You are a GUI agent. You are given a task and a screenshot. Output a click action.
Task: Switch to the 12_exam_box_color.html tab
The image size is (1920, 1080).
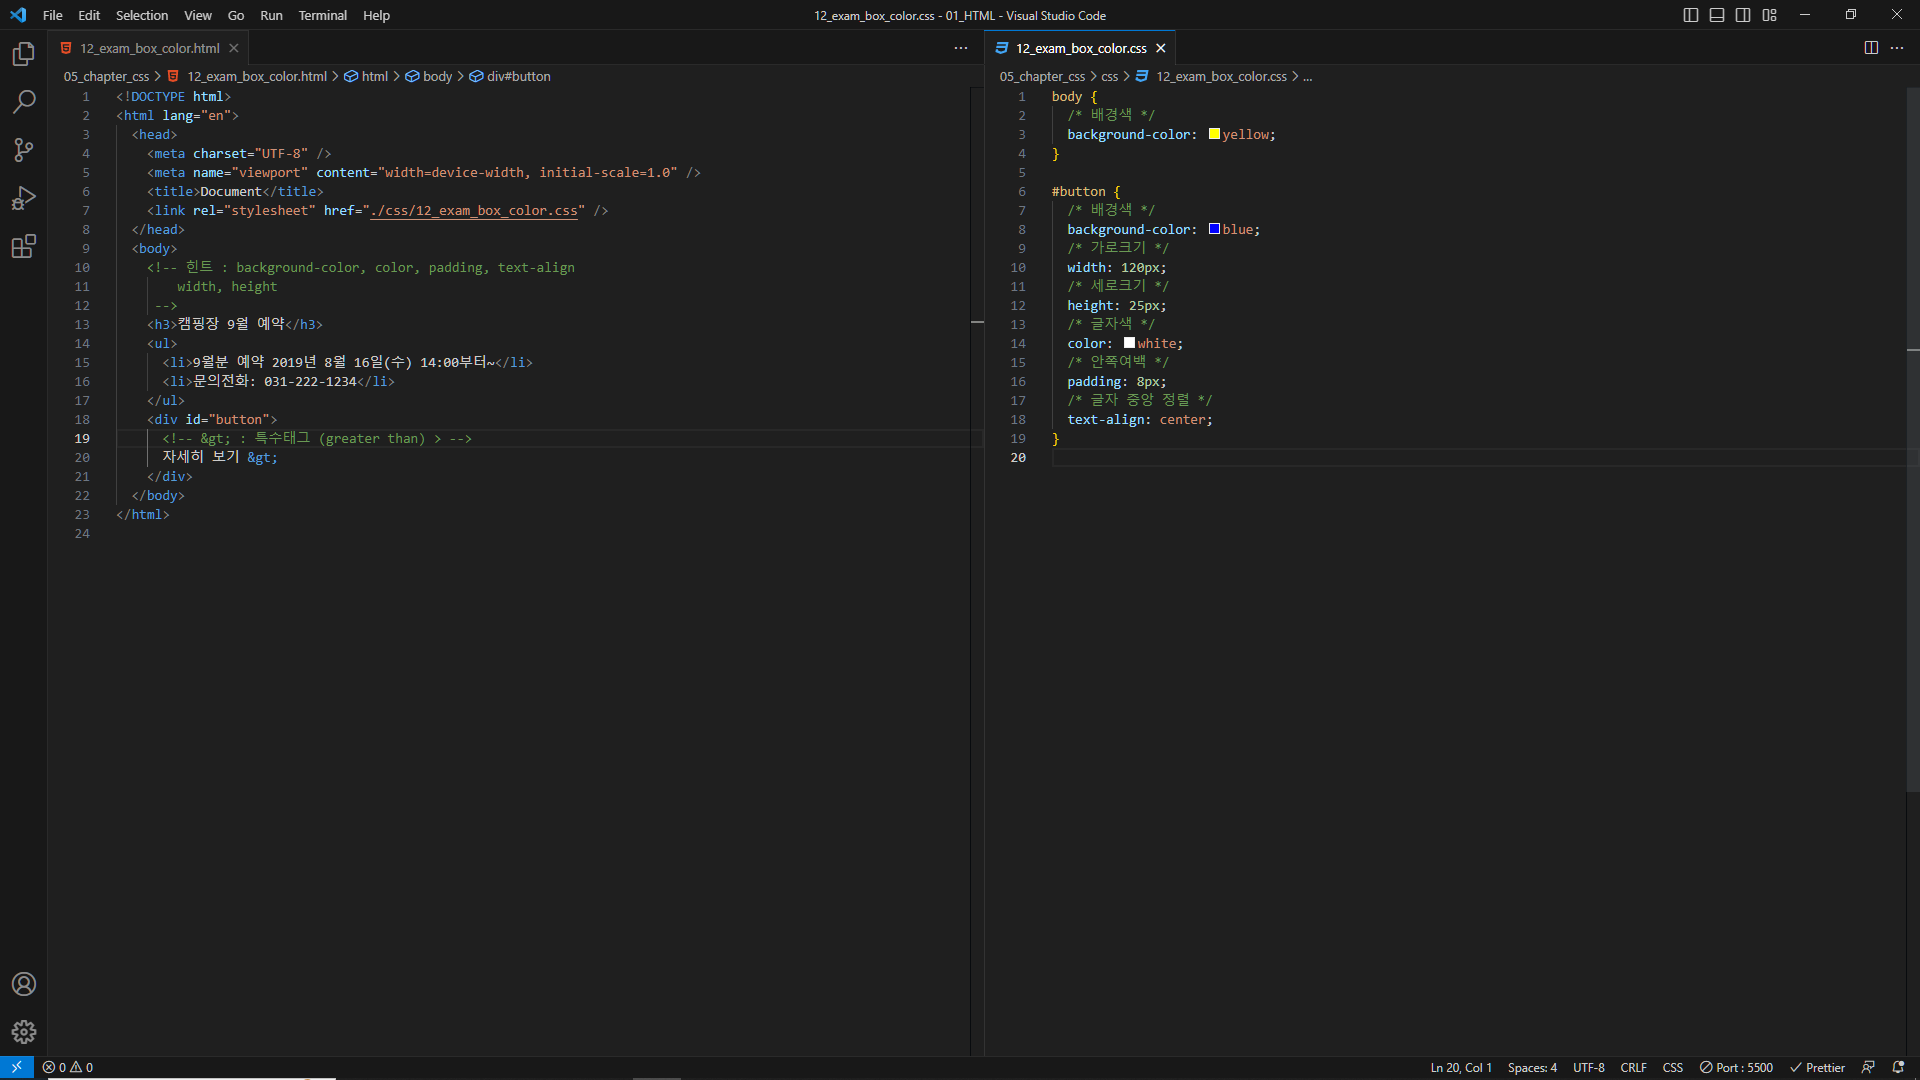[149, 48]
